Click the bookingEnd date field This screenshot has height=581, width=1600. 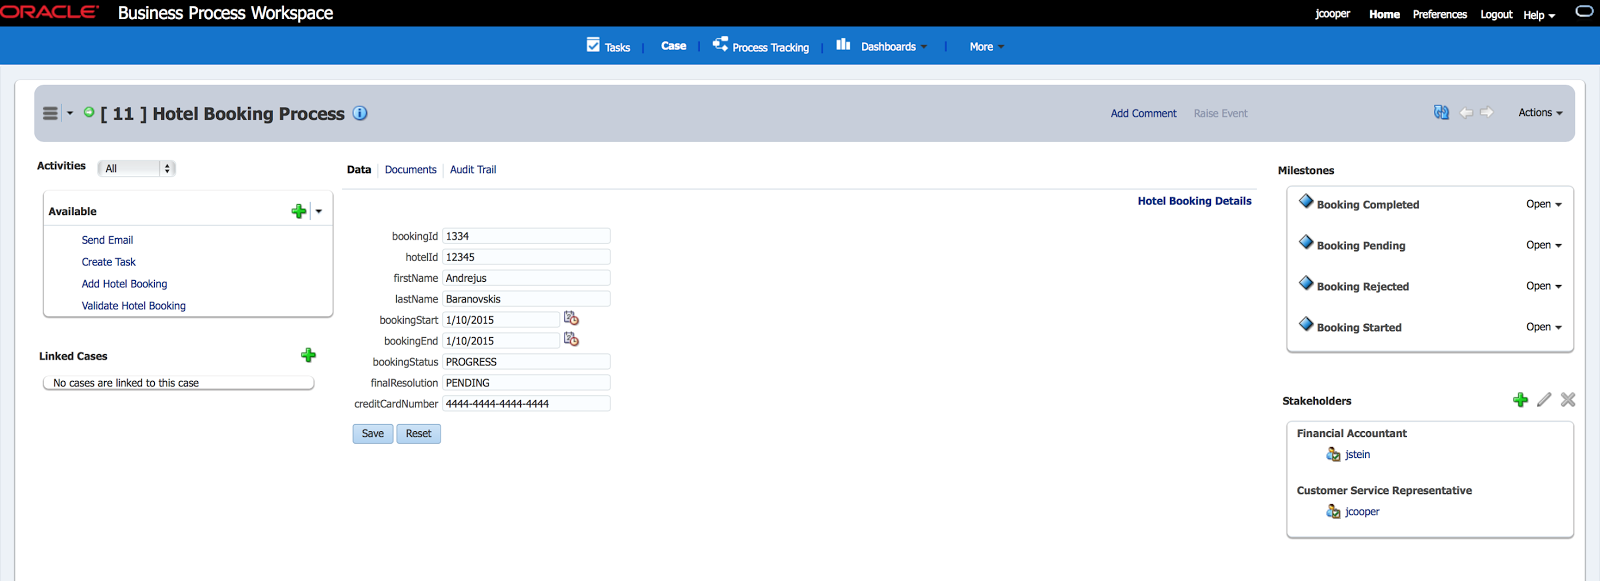tap(501, 341)
